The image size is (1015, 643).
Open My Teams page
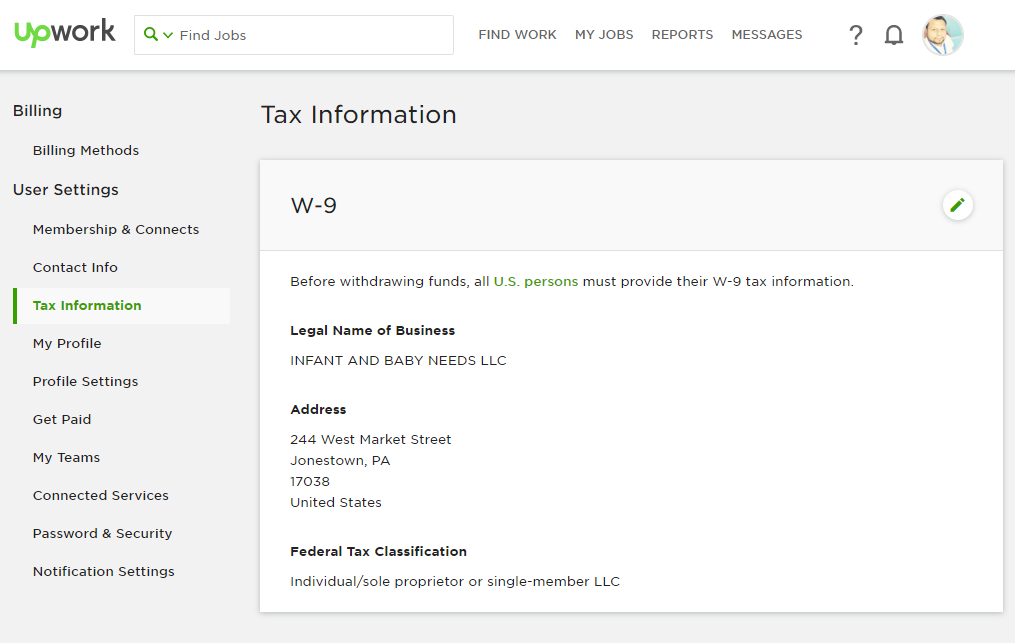coord(66,458)
